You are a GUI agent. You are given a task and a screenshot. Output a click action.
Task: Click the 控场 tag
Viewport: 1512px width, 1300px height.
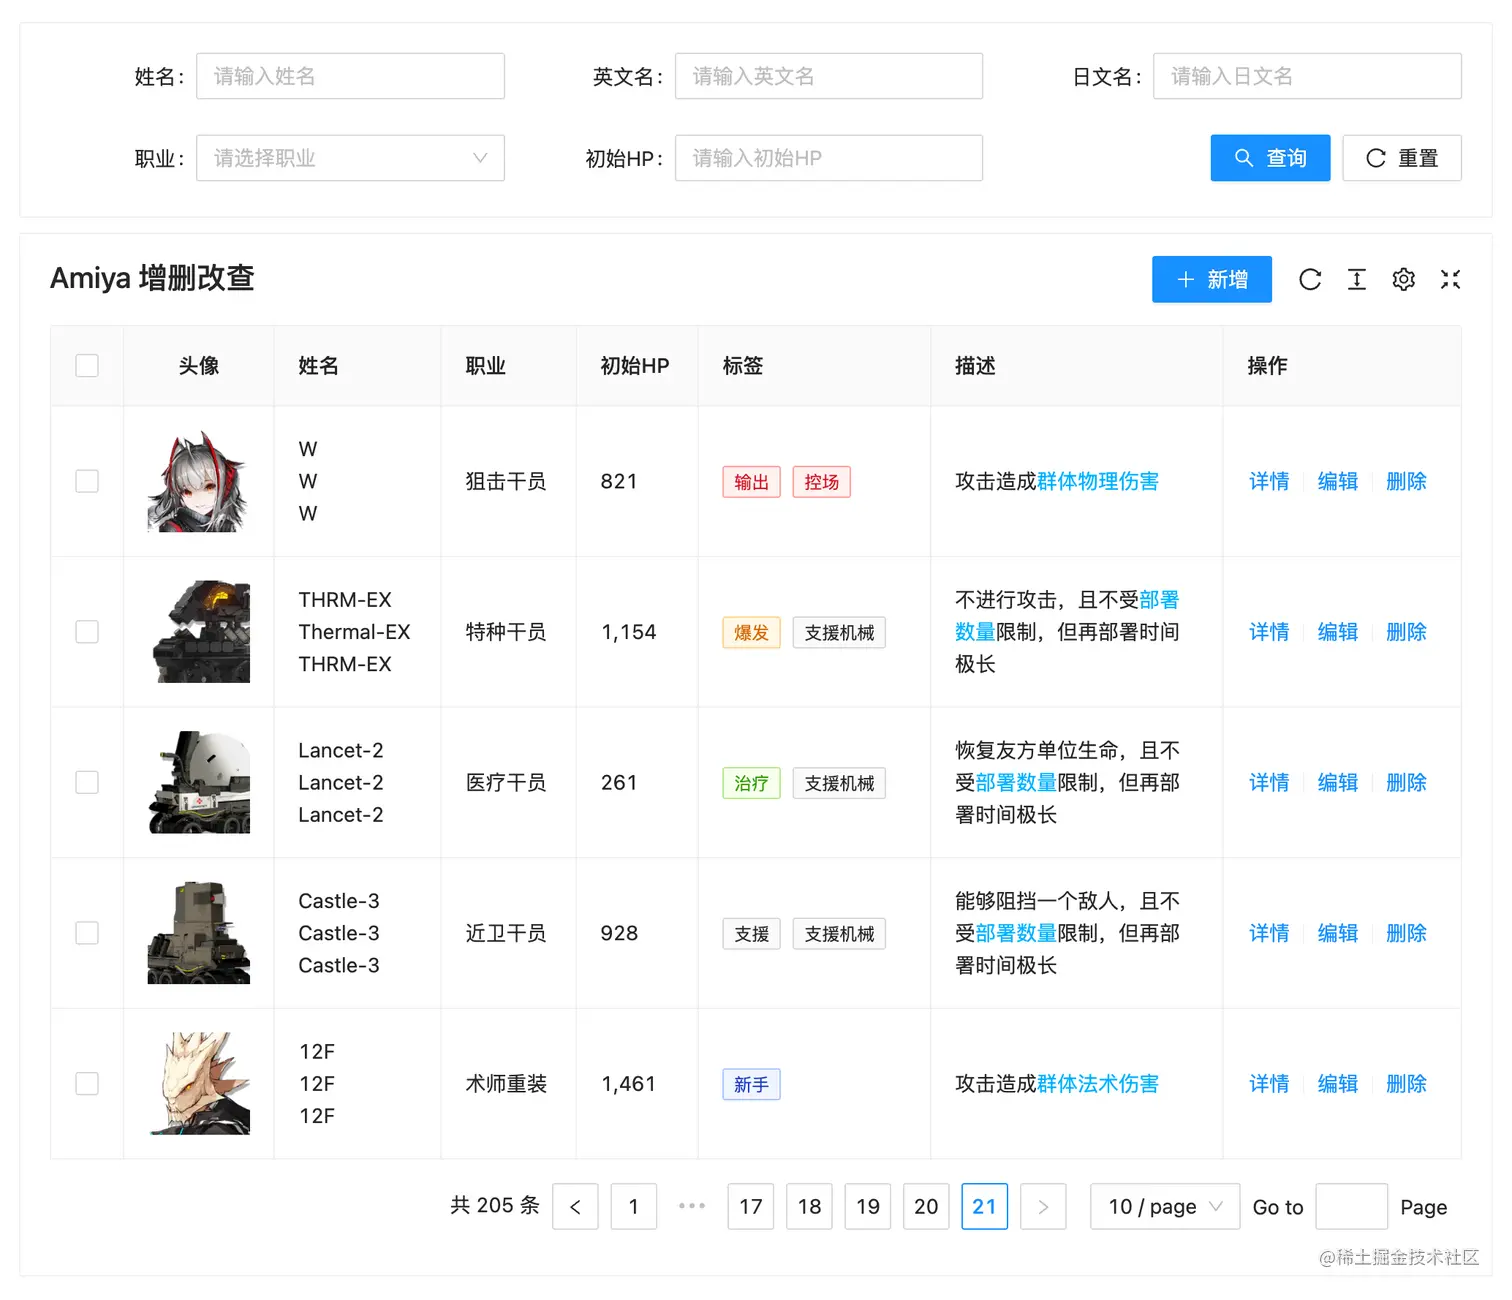pos(822,482)
